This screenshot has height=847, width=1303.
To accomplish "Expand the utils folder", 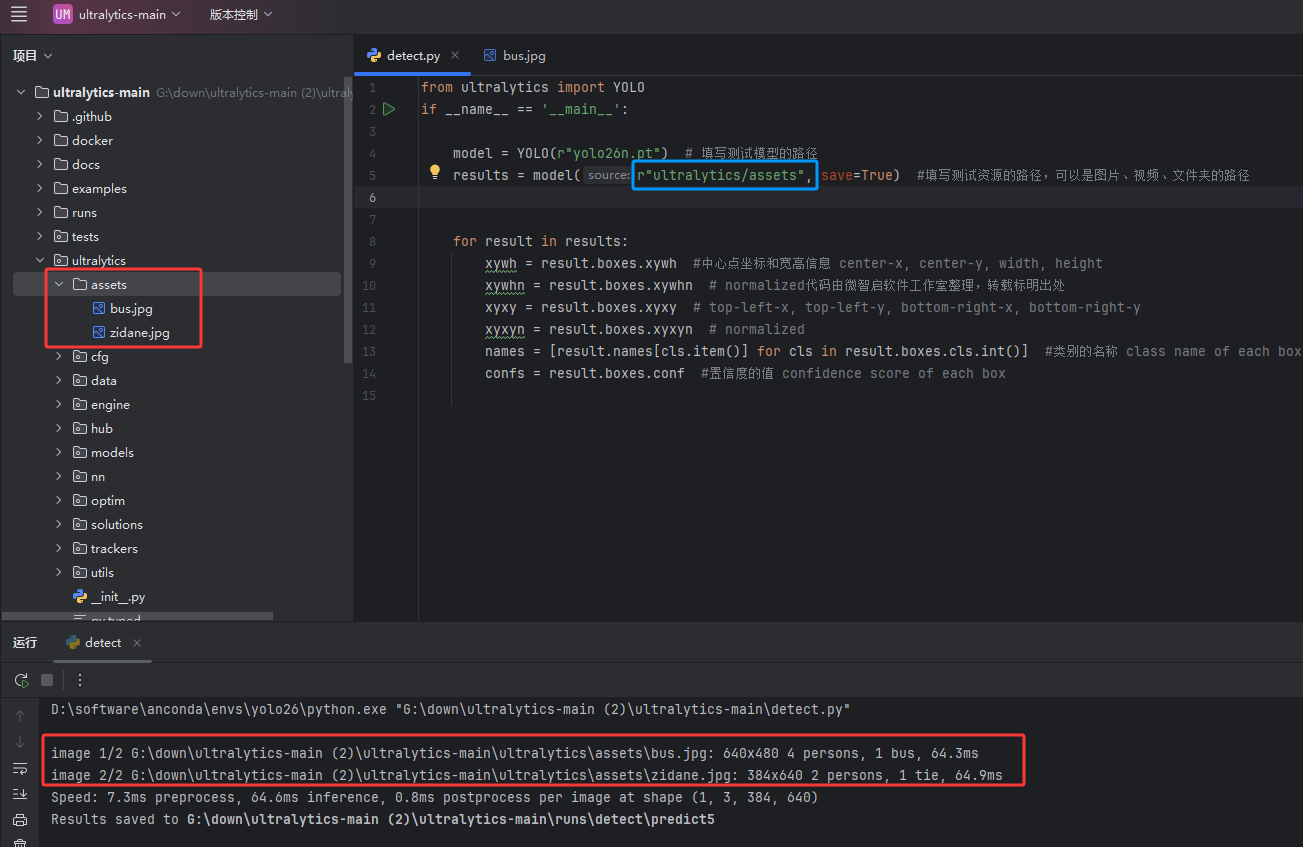I will click(59, 572).
